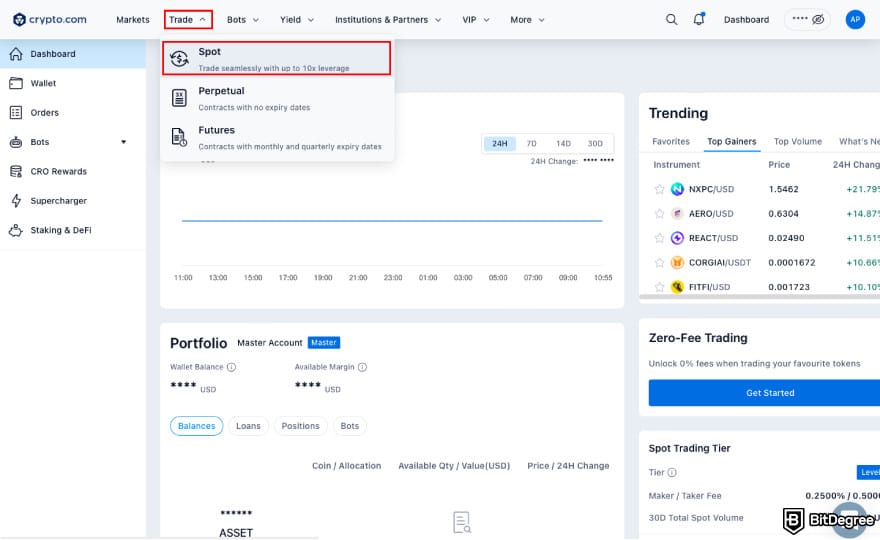Image resolution: width=880 pixels, height=540 pixels.
Task: Select the 24H chart range
Action: [x=499, y=144]
